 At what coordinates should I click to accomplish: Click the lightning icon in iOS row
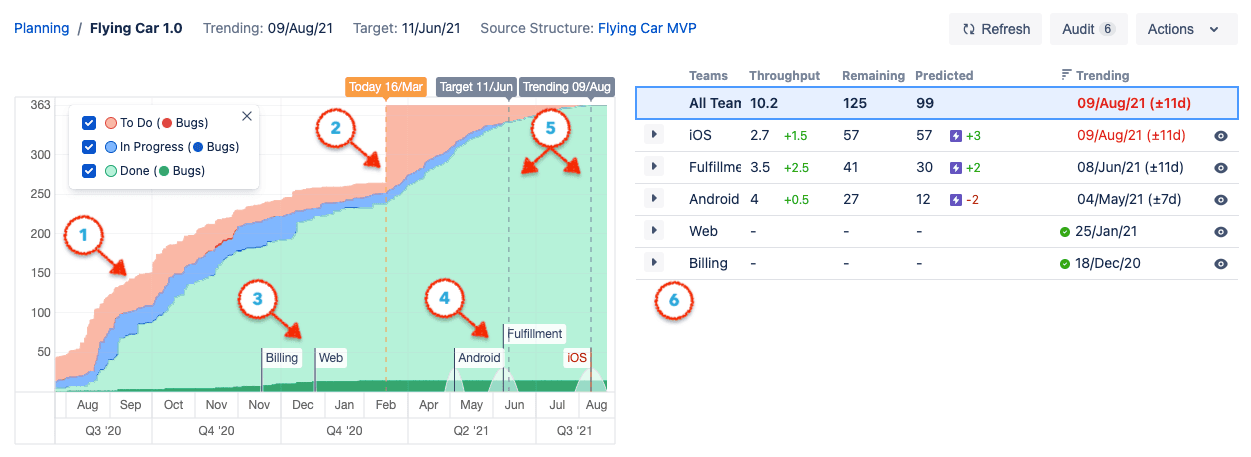[x=955, y=135]
